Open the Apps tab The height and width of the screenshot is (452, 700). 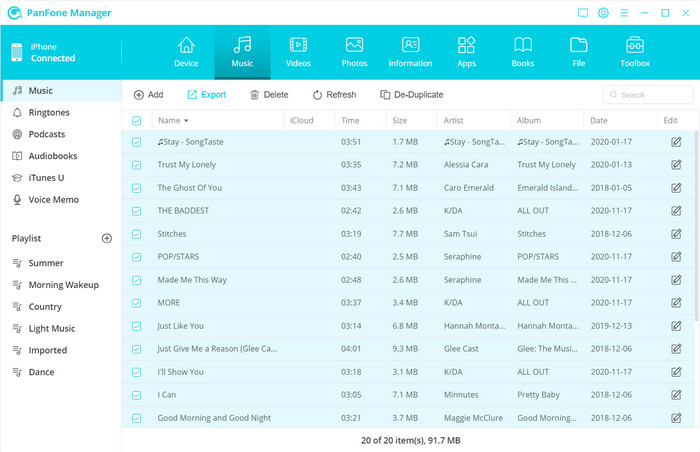click(467, 52)
